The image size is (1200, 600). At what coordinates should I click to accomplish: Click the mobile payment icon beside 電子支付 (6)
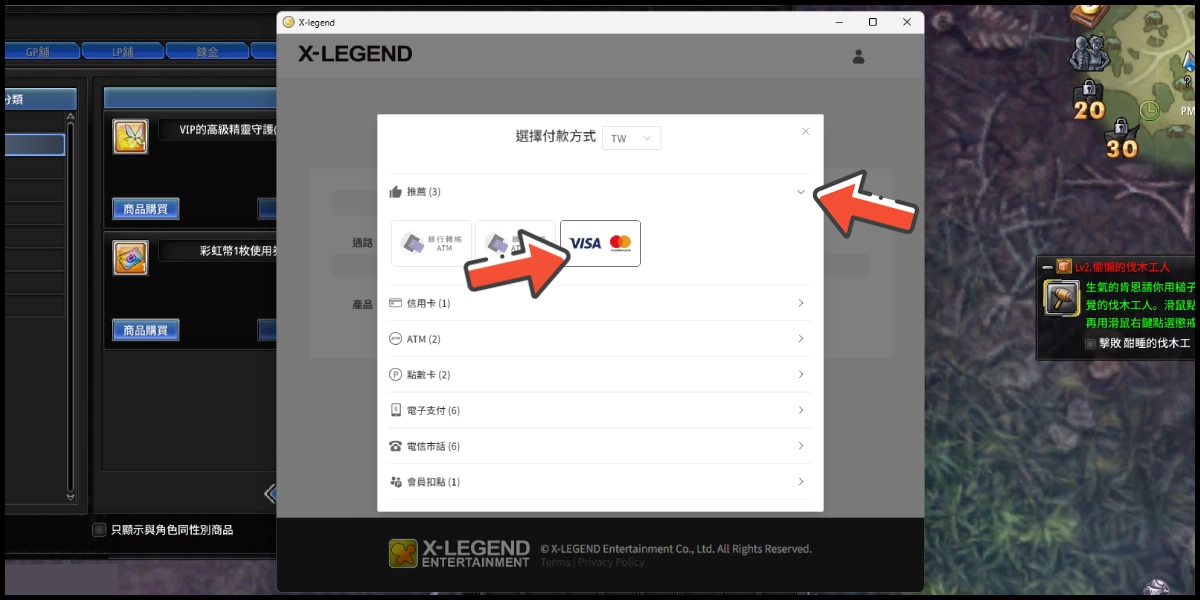[x=395, y=410]
